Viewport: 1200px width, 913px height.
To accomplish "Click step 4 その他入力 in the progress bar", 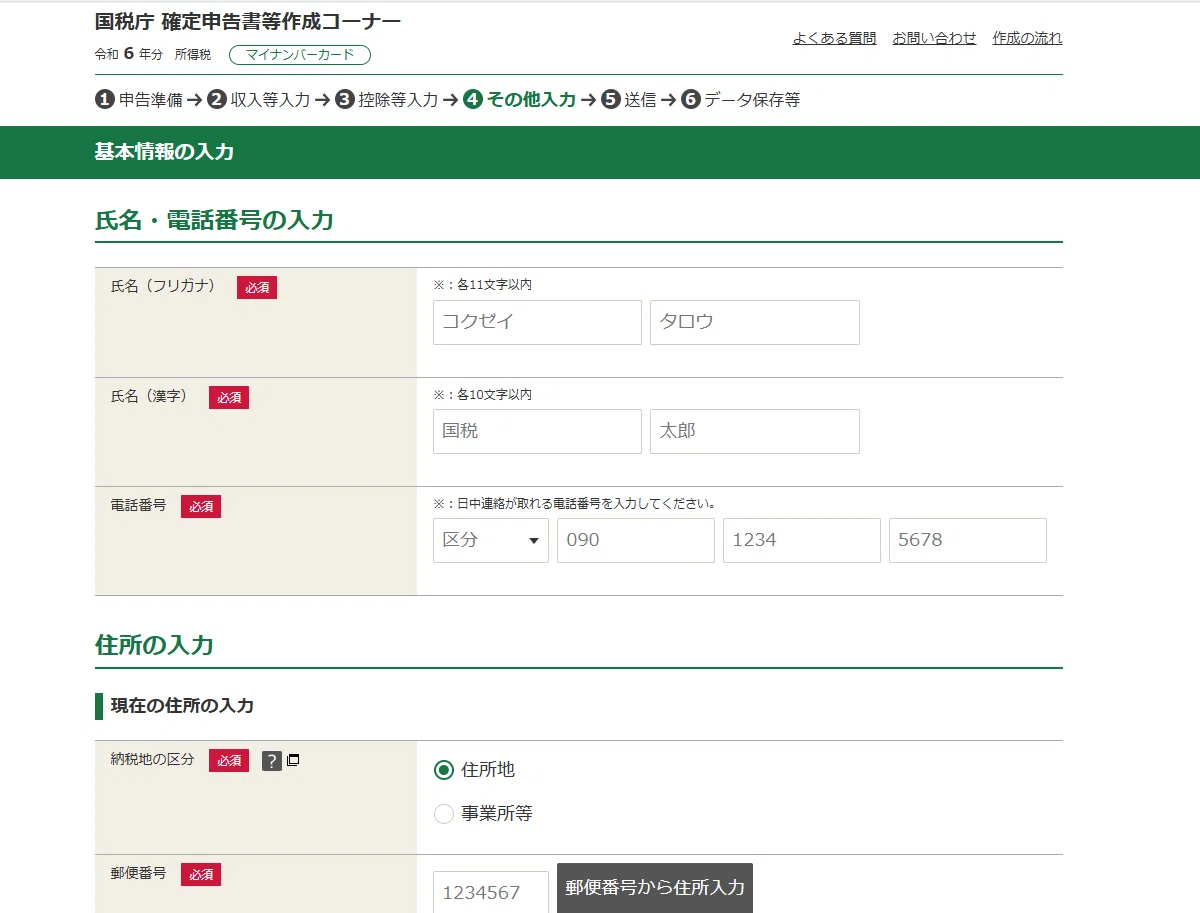I will click(520, 100).
